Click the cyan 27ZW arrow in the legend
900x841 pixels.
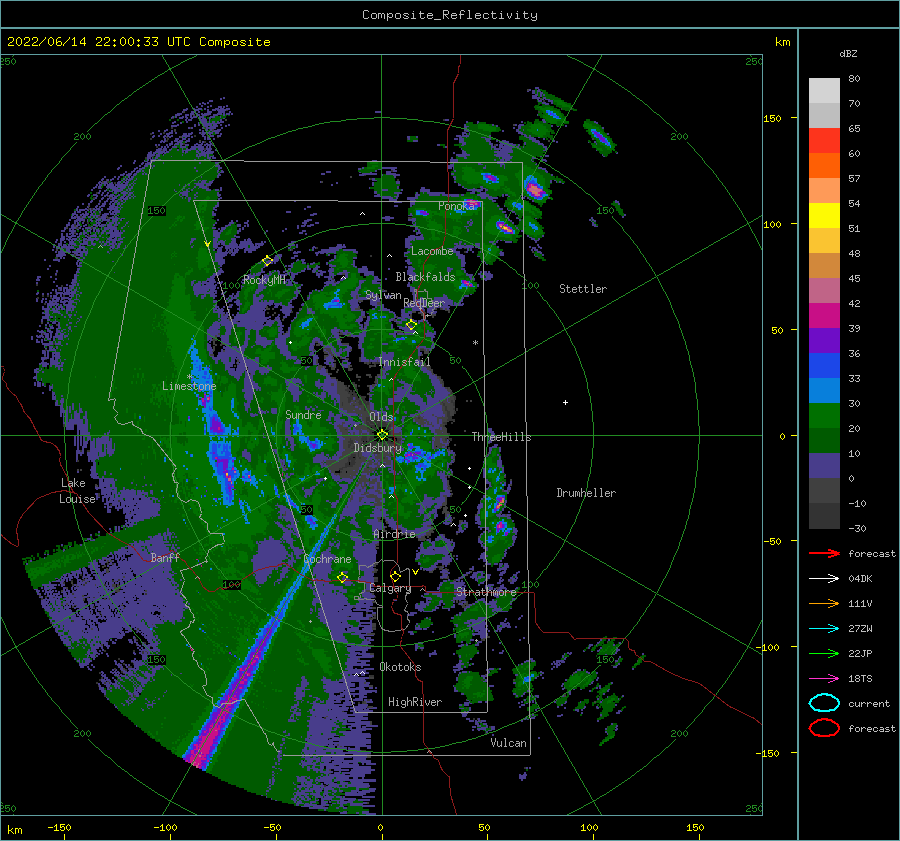[x=824, y=629]
